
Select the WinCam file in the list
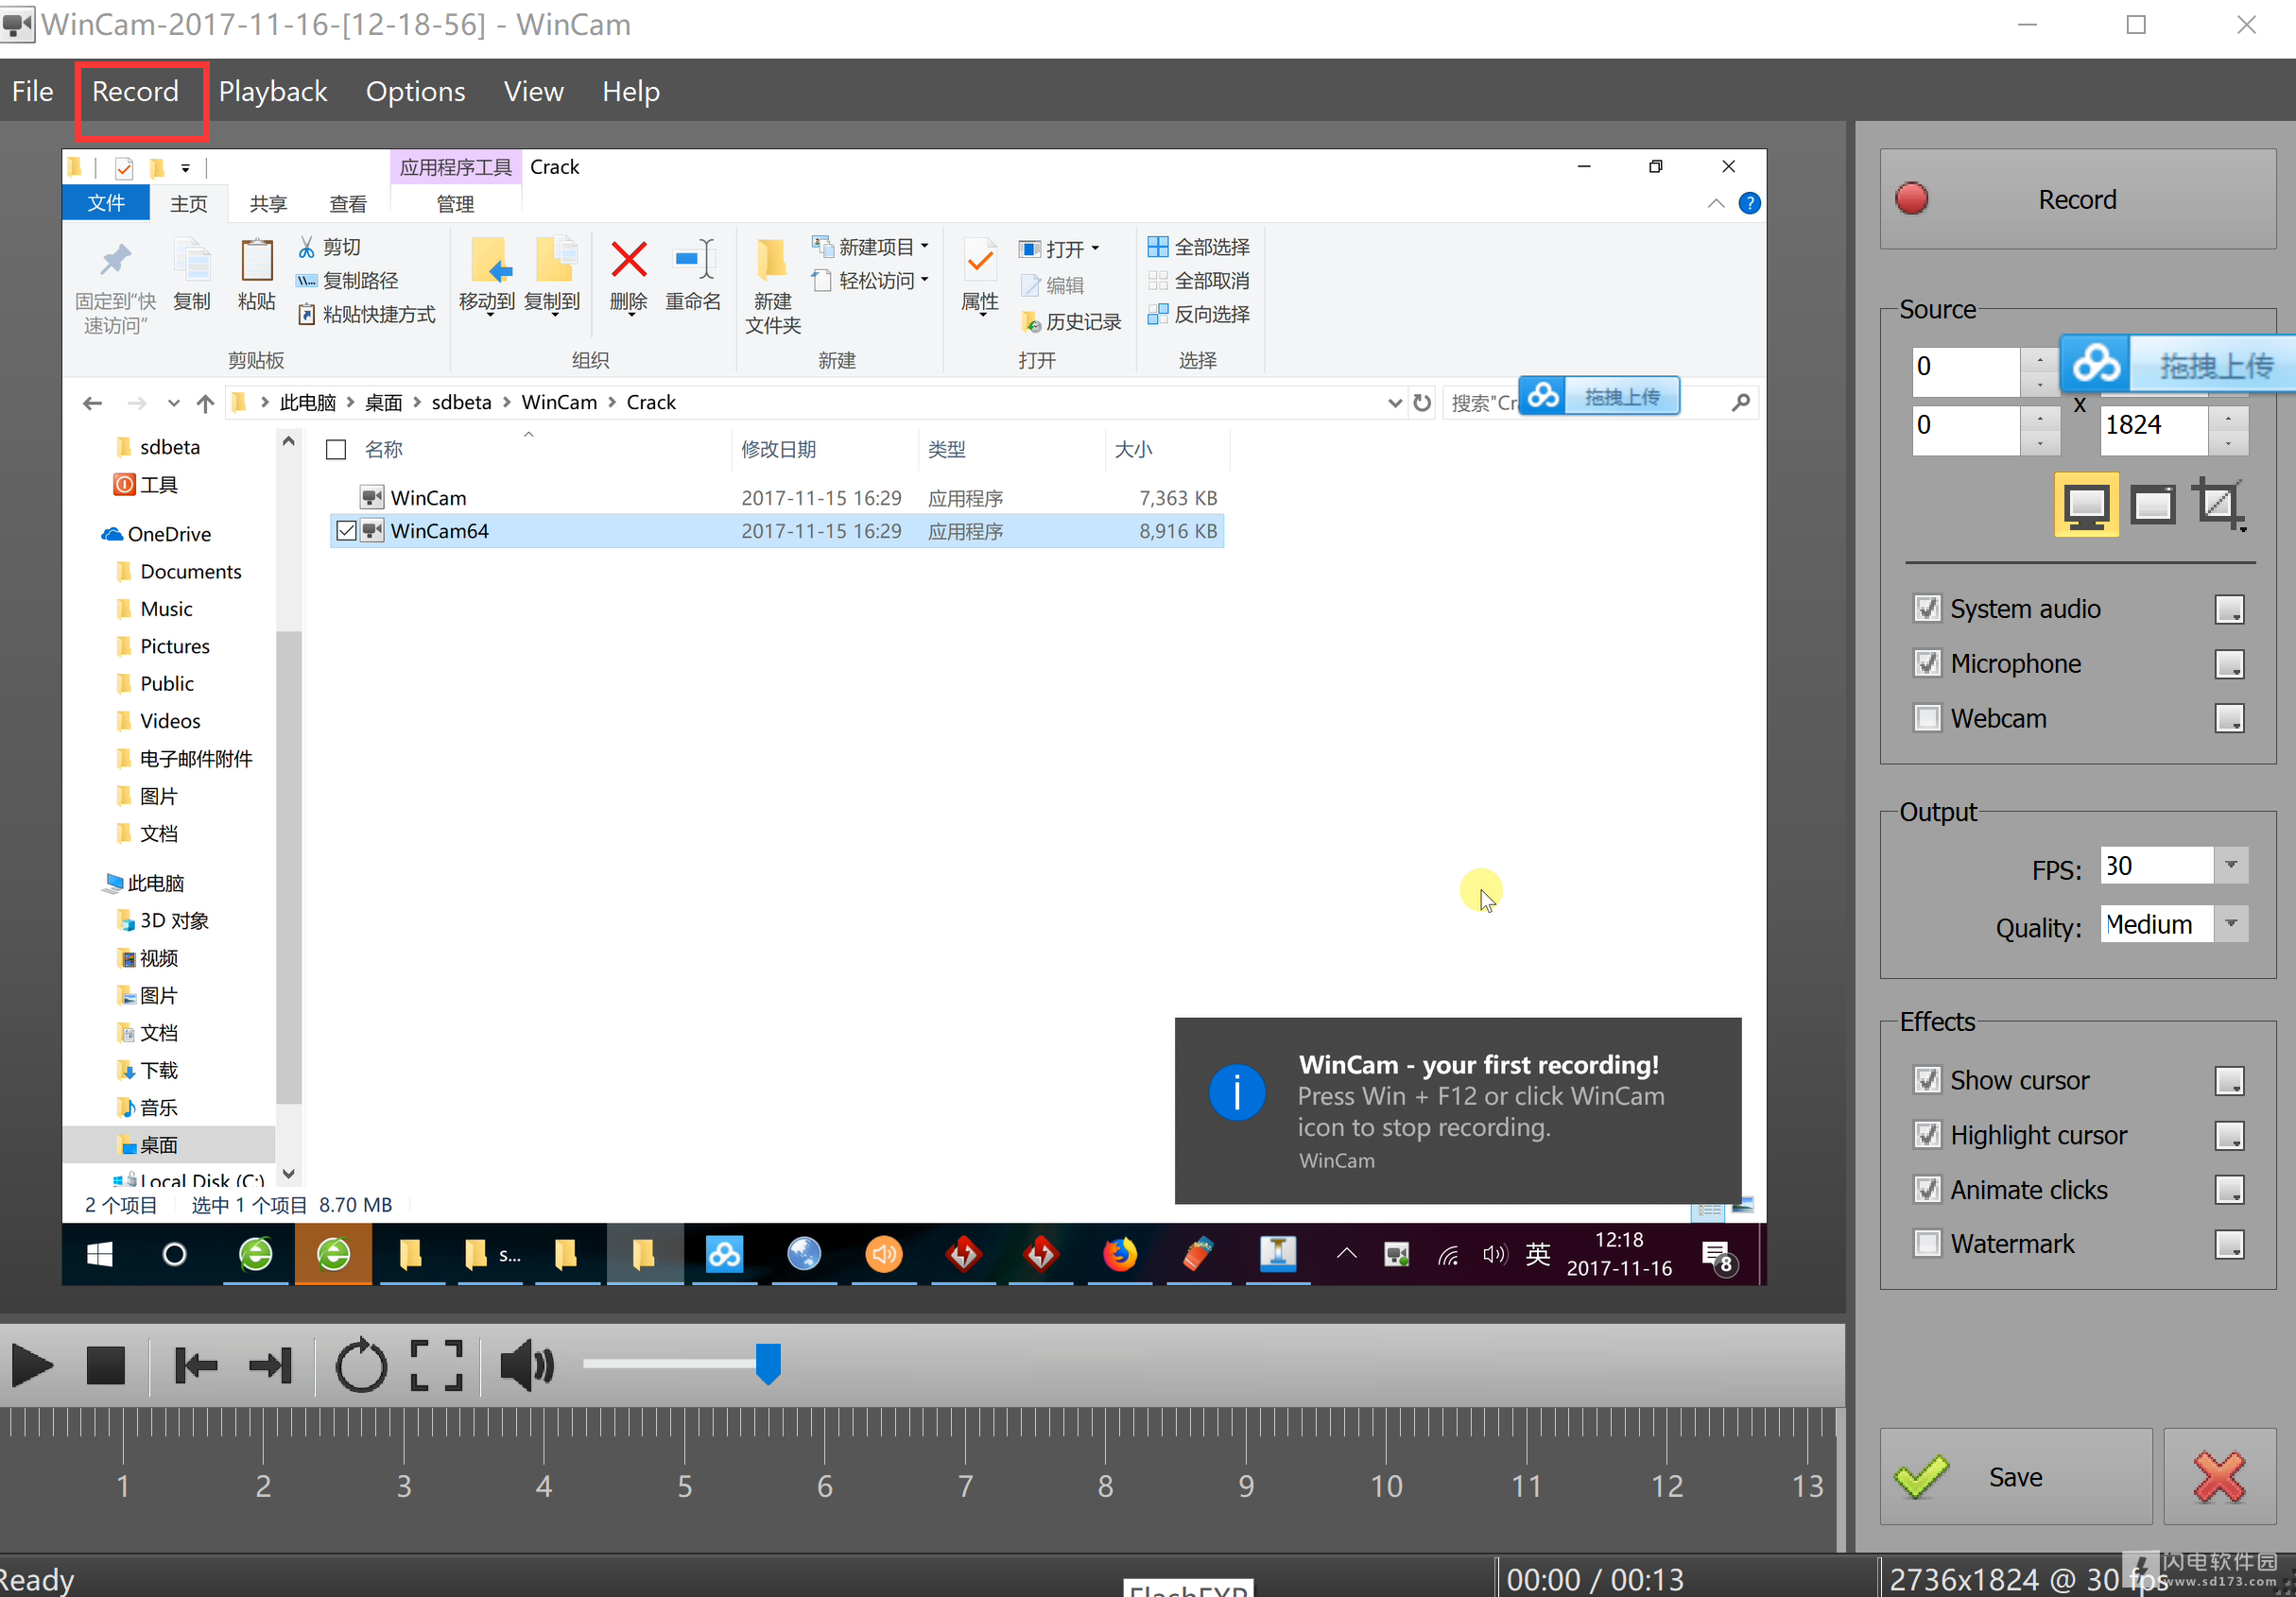point(778,498)
